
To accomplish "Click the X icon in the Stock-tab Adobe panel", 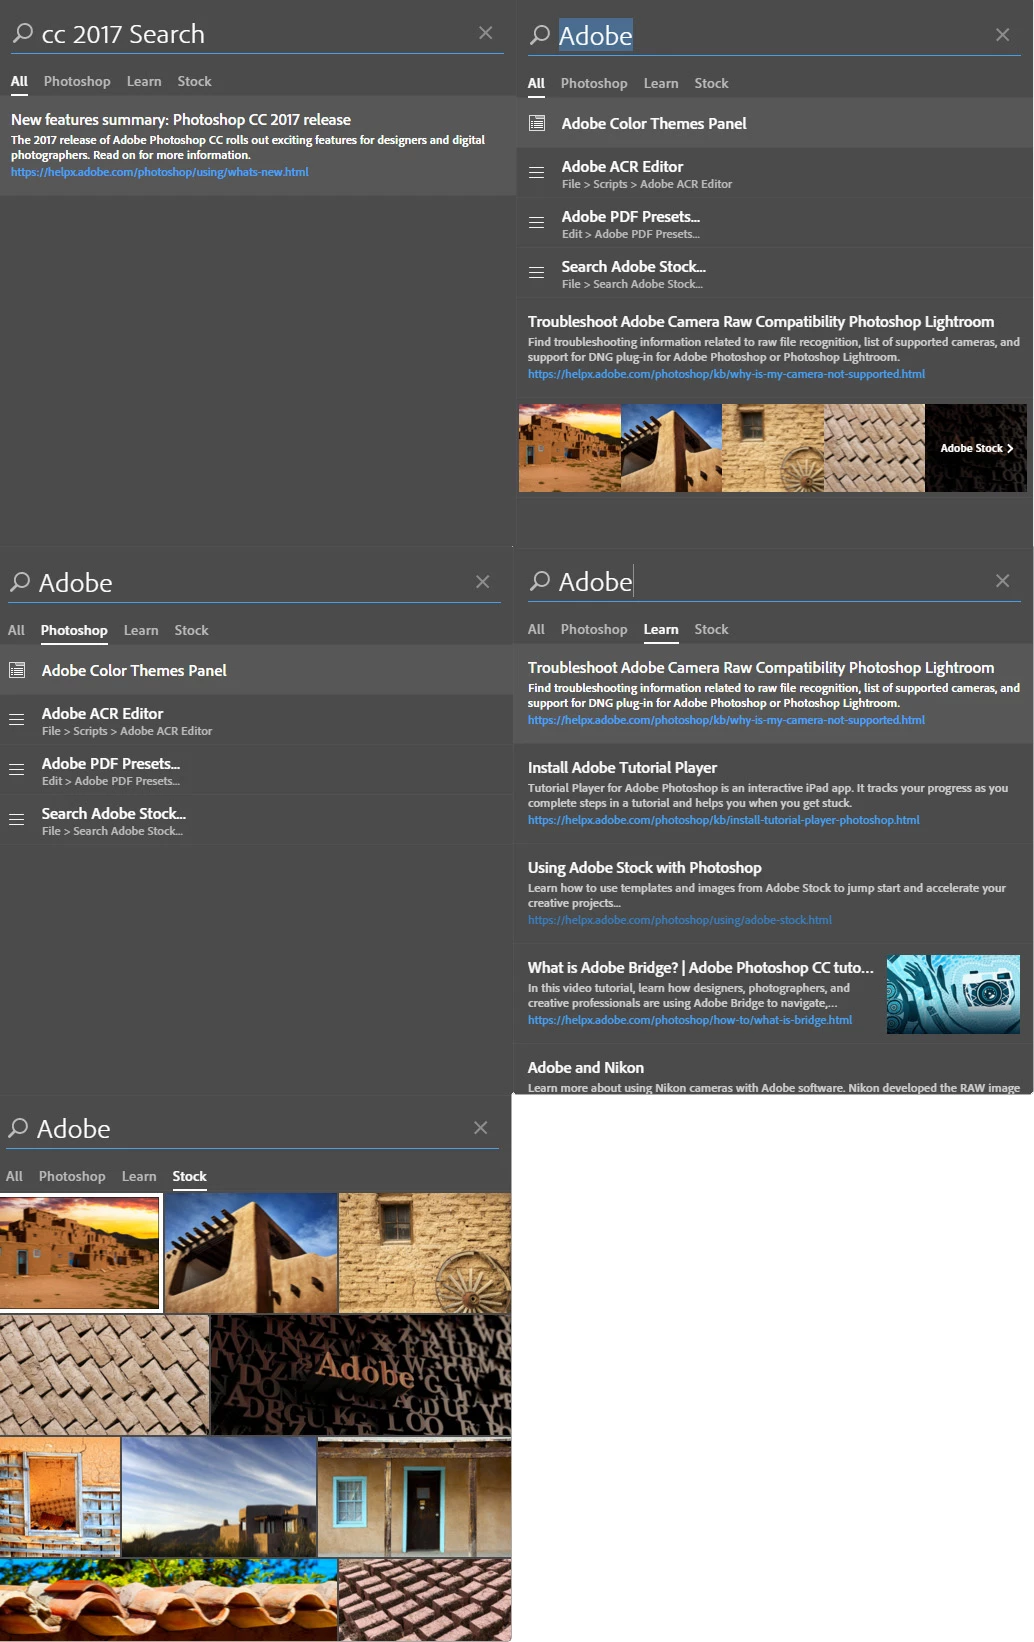I will tap(481, 1128).
